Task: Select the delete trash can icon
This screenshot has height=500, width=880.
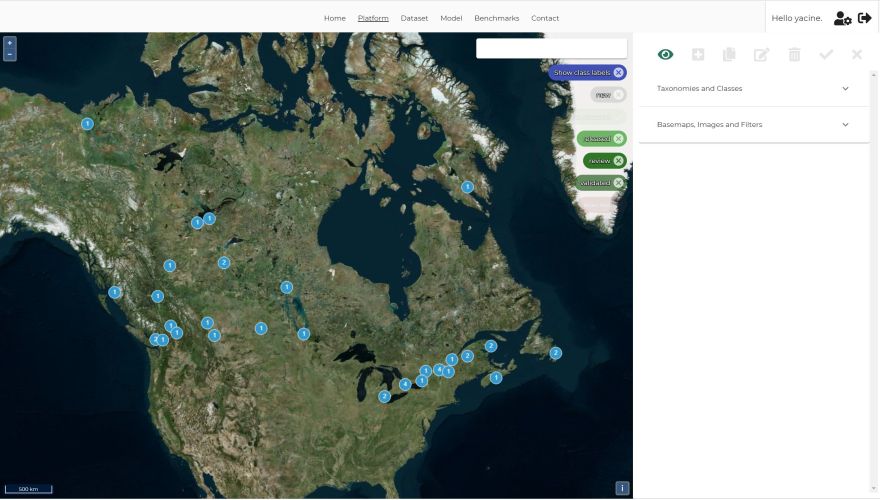Action: pyautogui.click(x=794, y=54)
